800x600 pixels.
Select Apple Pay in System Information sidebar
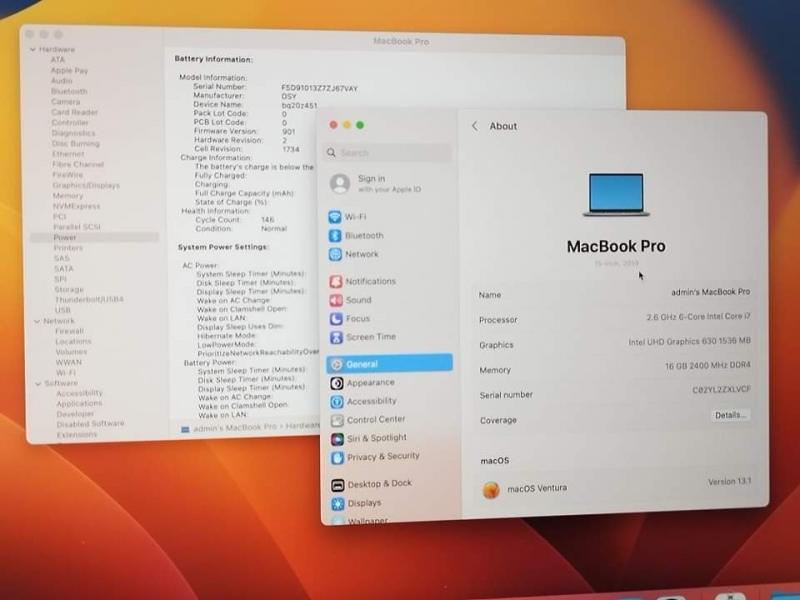click(x=69, y=70)
